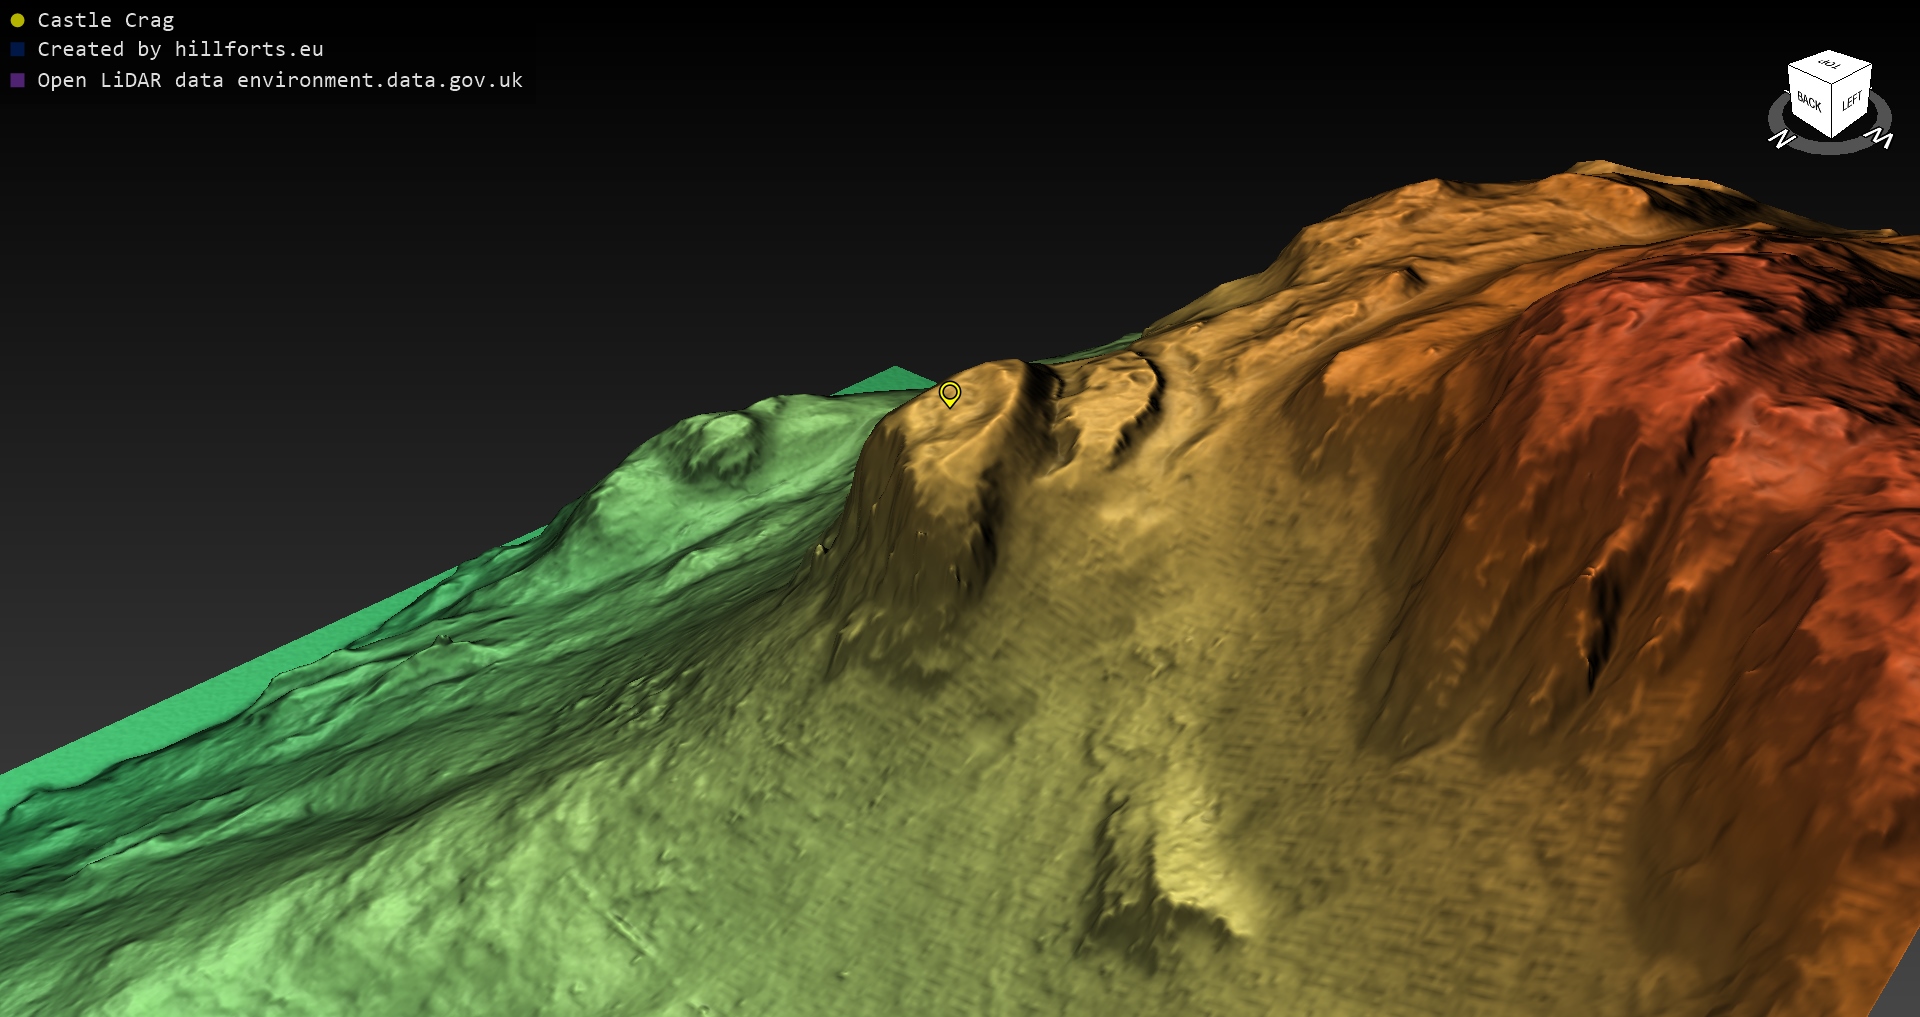Image resolution: width=1920 pixels, height=1017 pixels.
Task: Click the purple legend square
Action: click(x=17, y=80)
